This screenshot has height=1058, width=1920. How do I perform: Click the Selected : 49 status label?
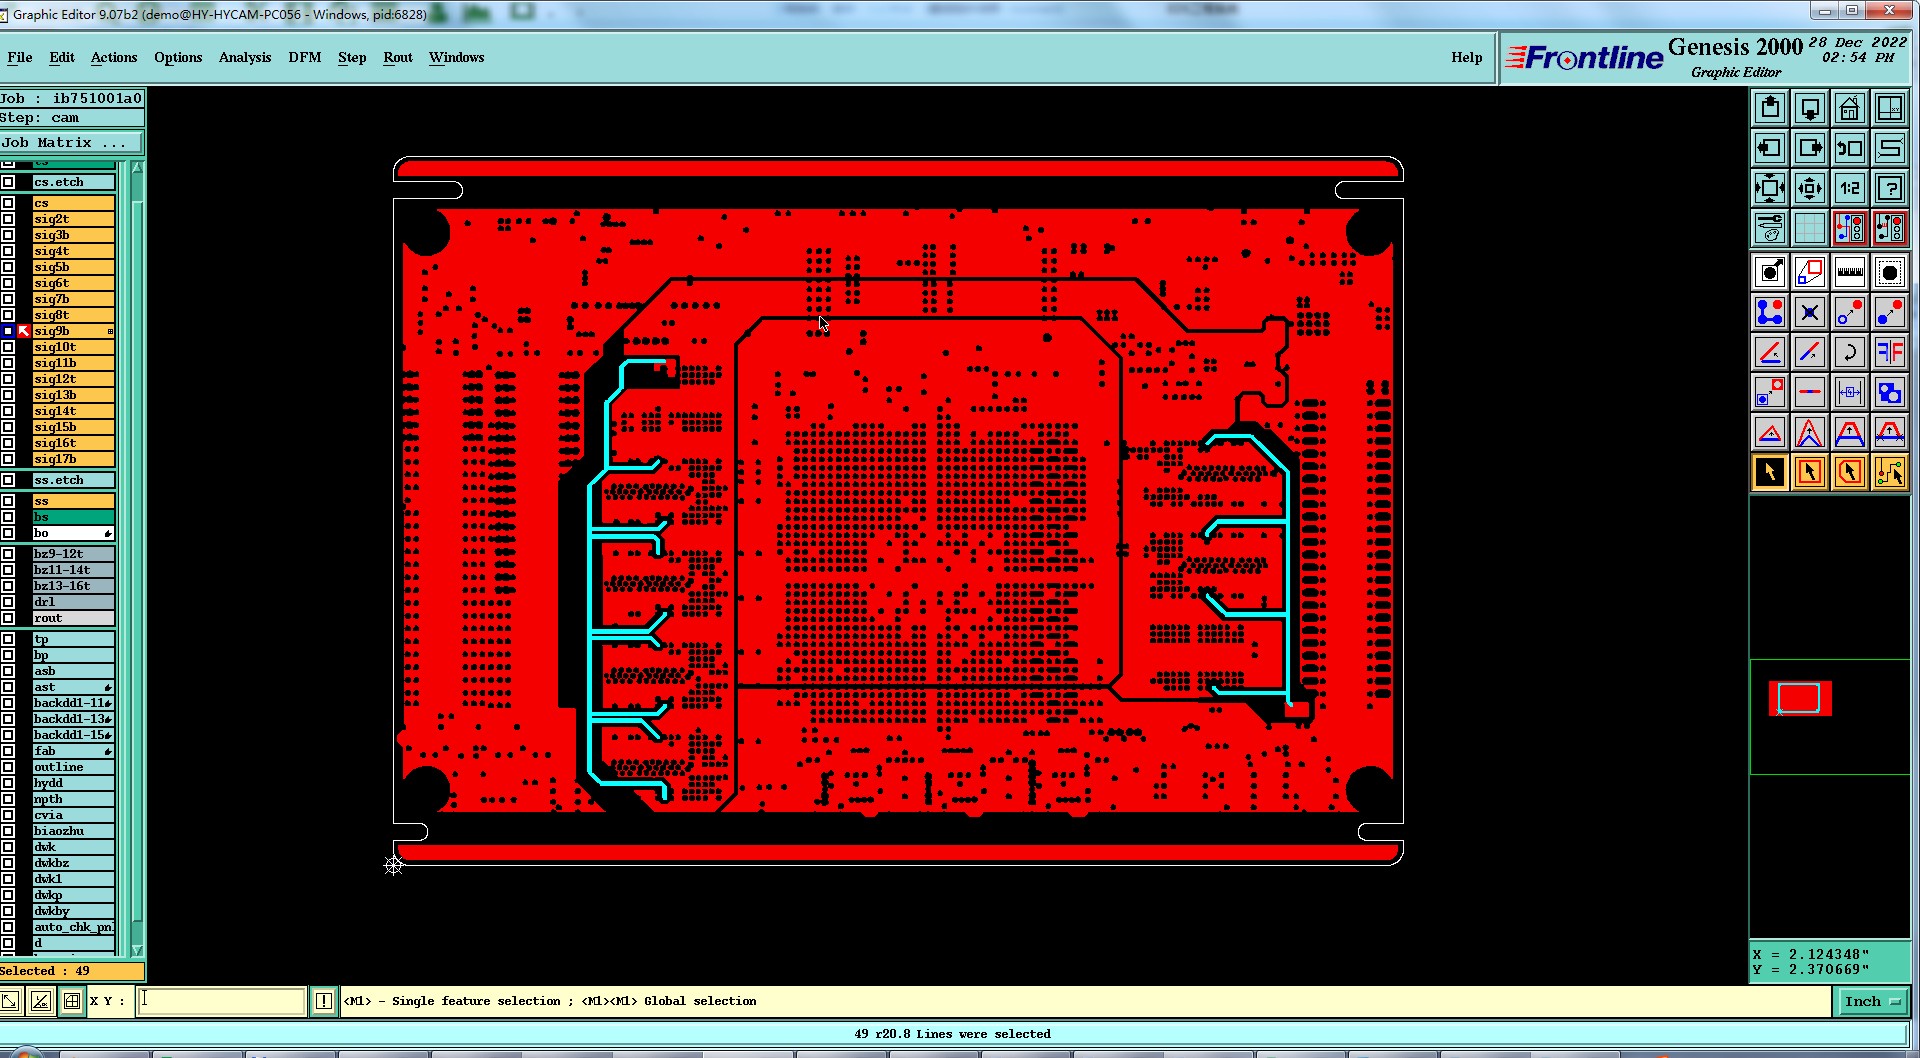coord(72,971)
